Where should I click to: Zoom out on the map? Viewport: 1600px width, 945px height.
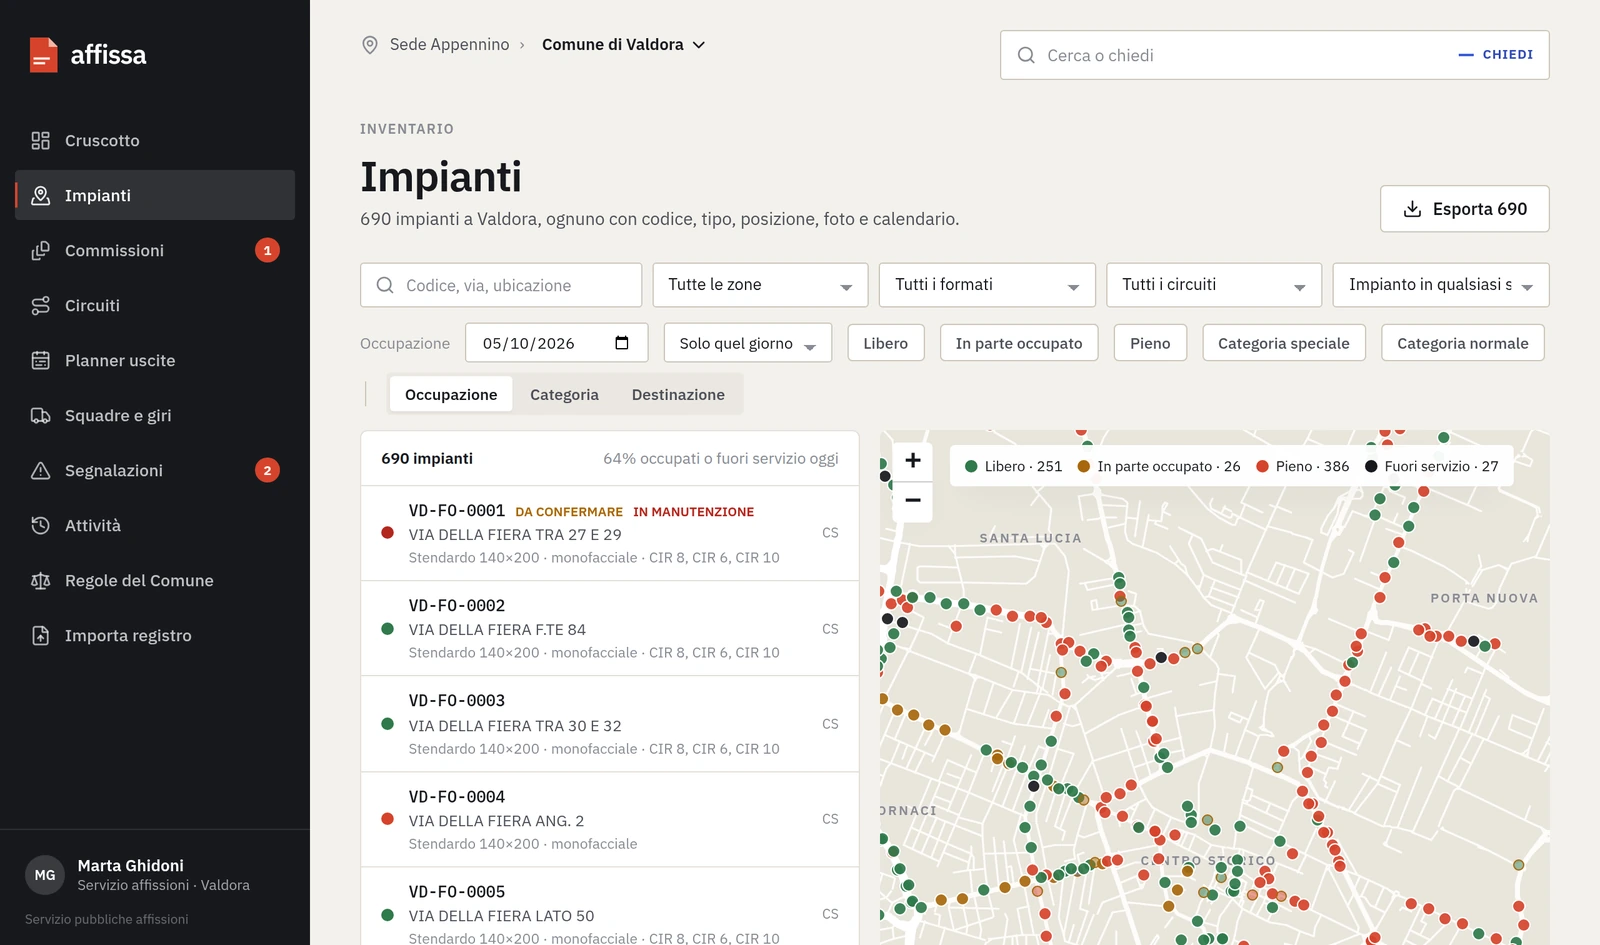coord(913,500)
